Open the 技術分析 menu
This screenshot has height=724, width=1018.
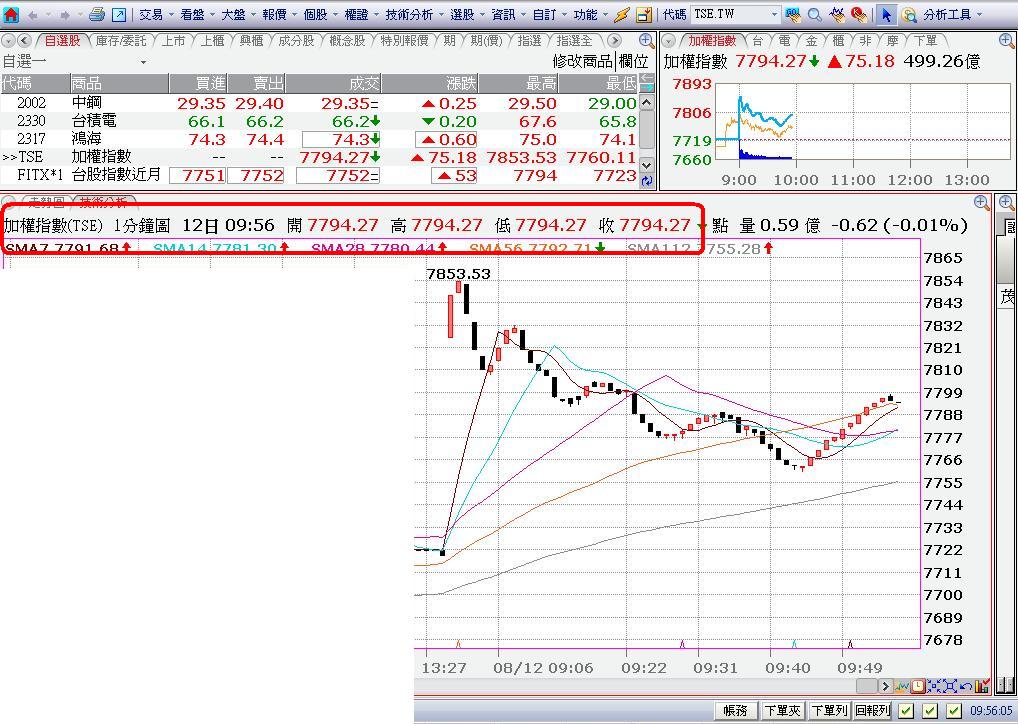[x=409, y=14]
